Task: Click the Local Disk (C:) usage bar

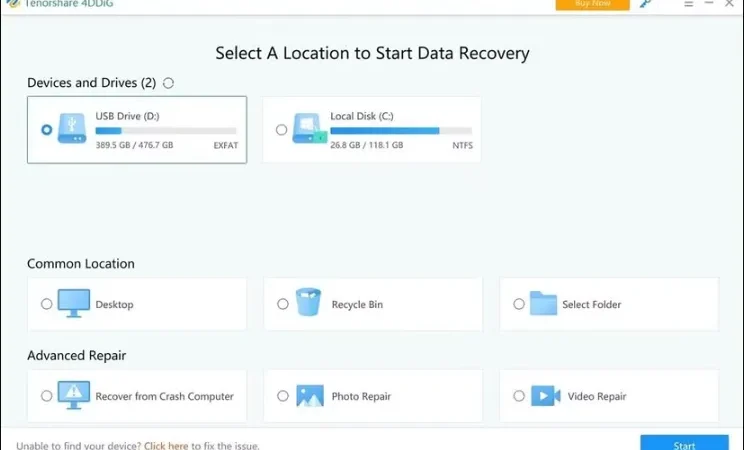Action: pyautogui.click(x=401, y=131)
